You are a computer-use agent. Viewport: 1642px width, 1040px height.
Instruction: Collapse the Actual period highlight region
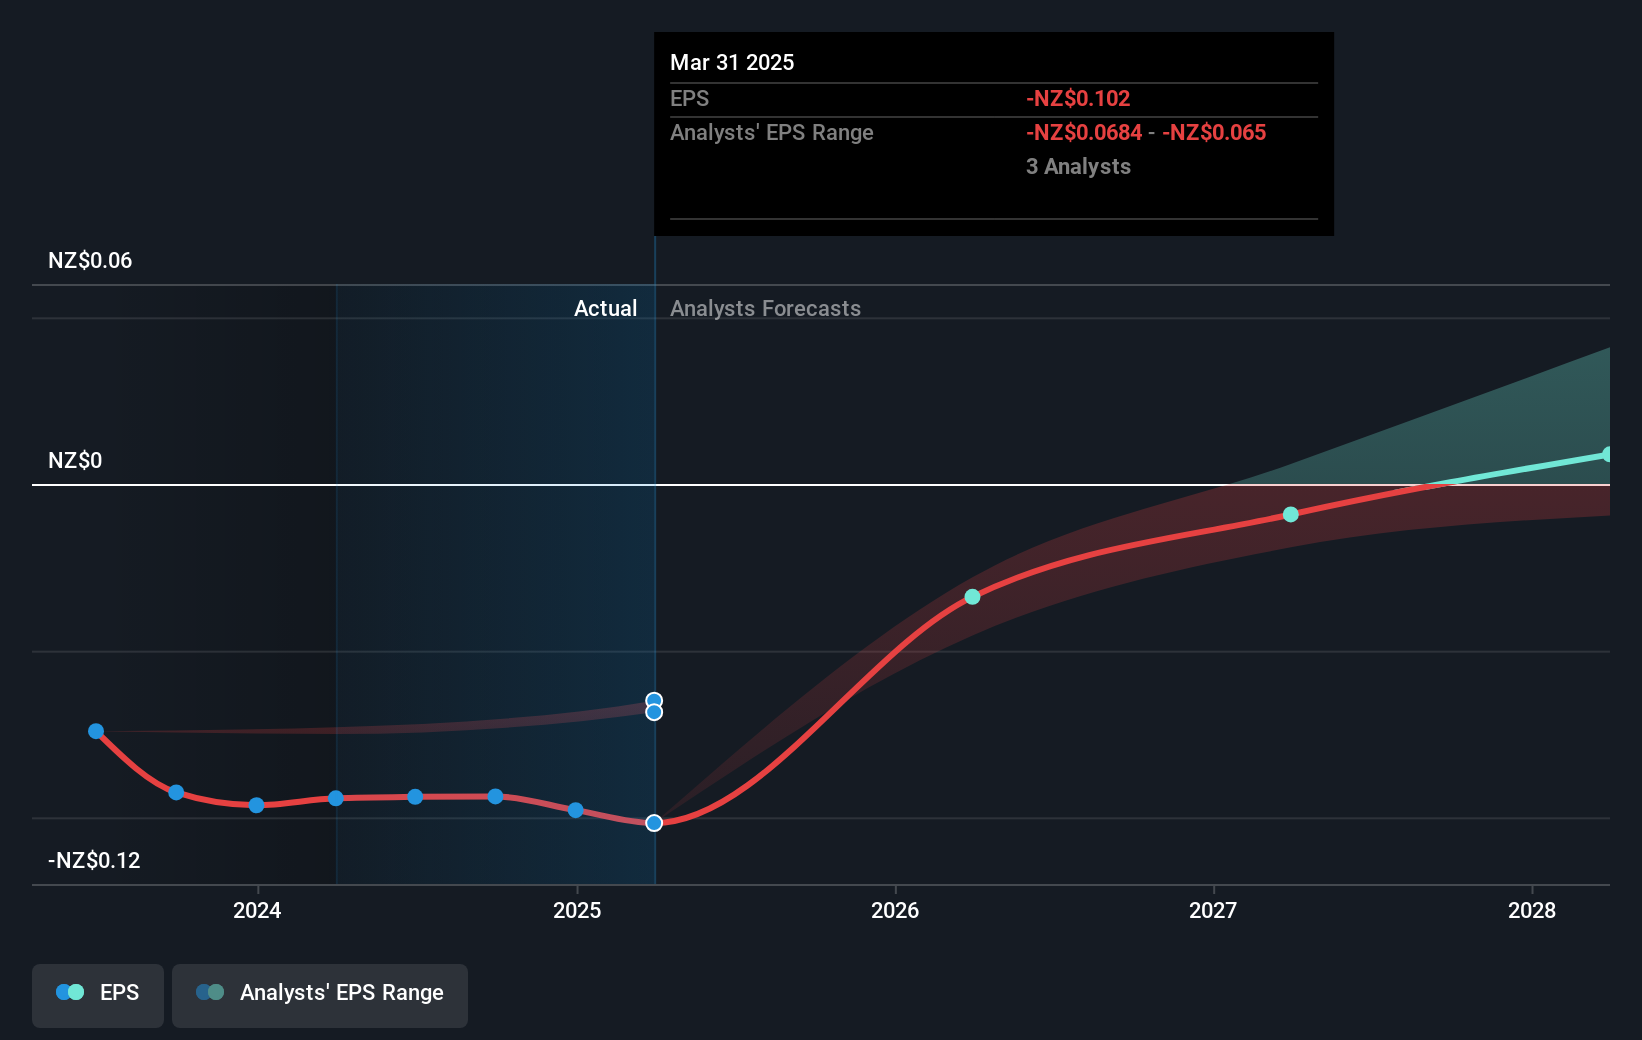(606, 308)
